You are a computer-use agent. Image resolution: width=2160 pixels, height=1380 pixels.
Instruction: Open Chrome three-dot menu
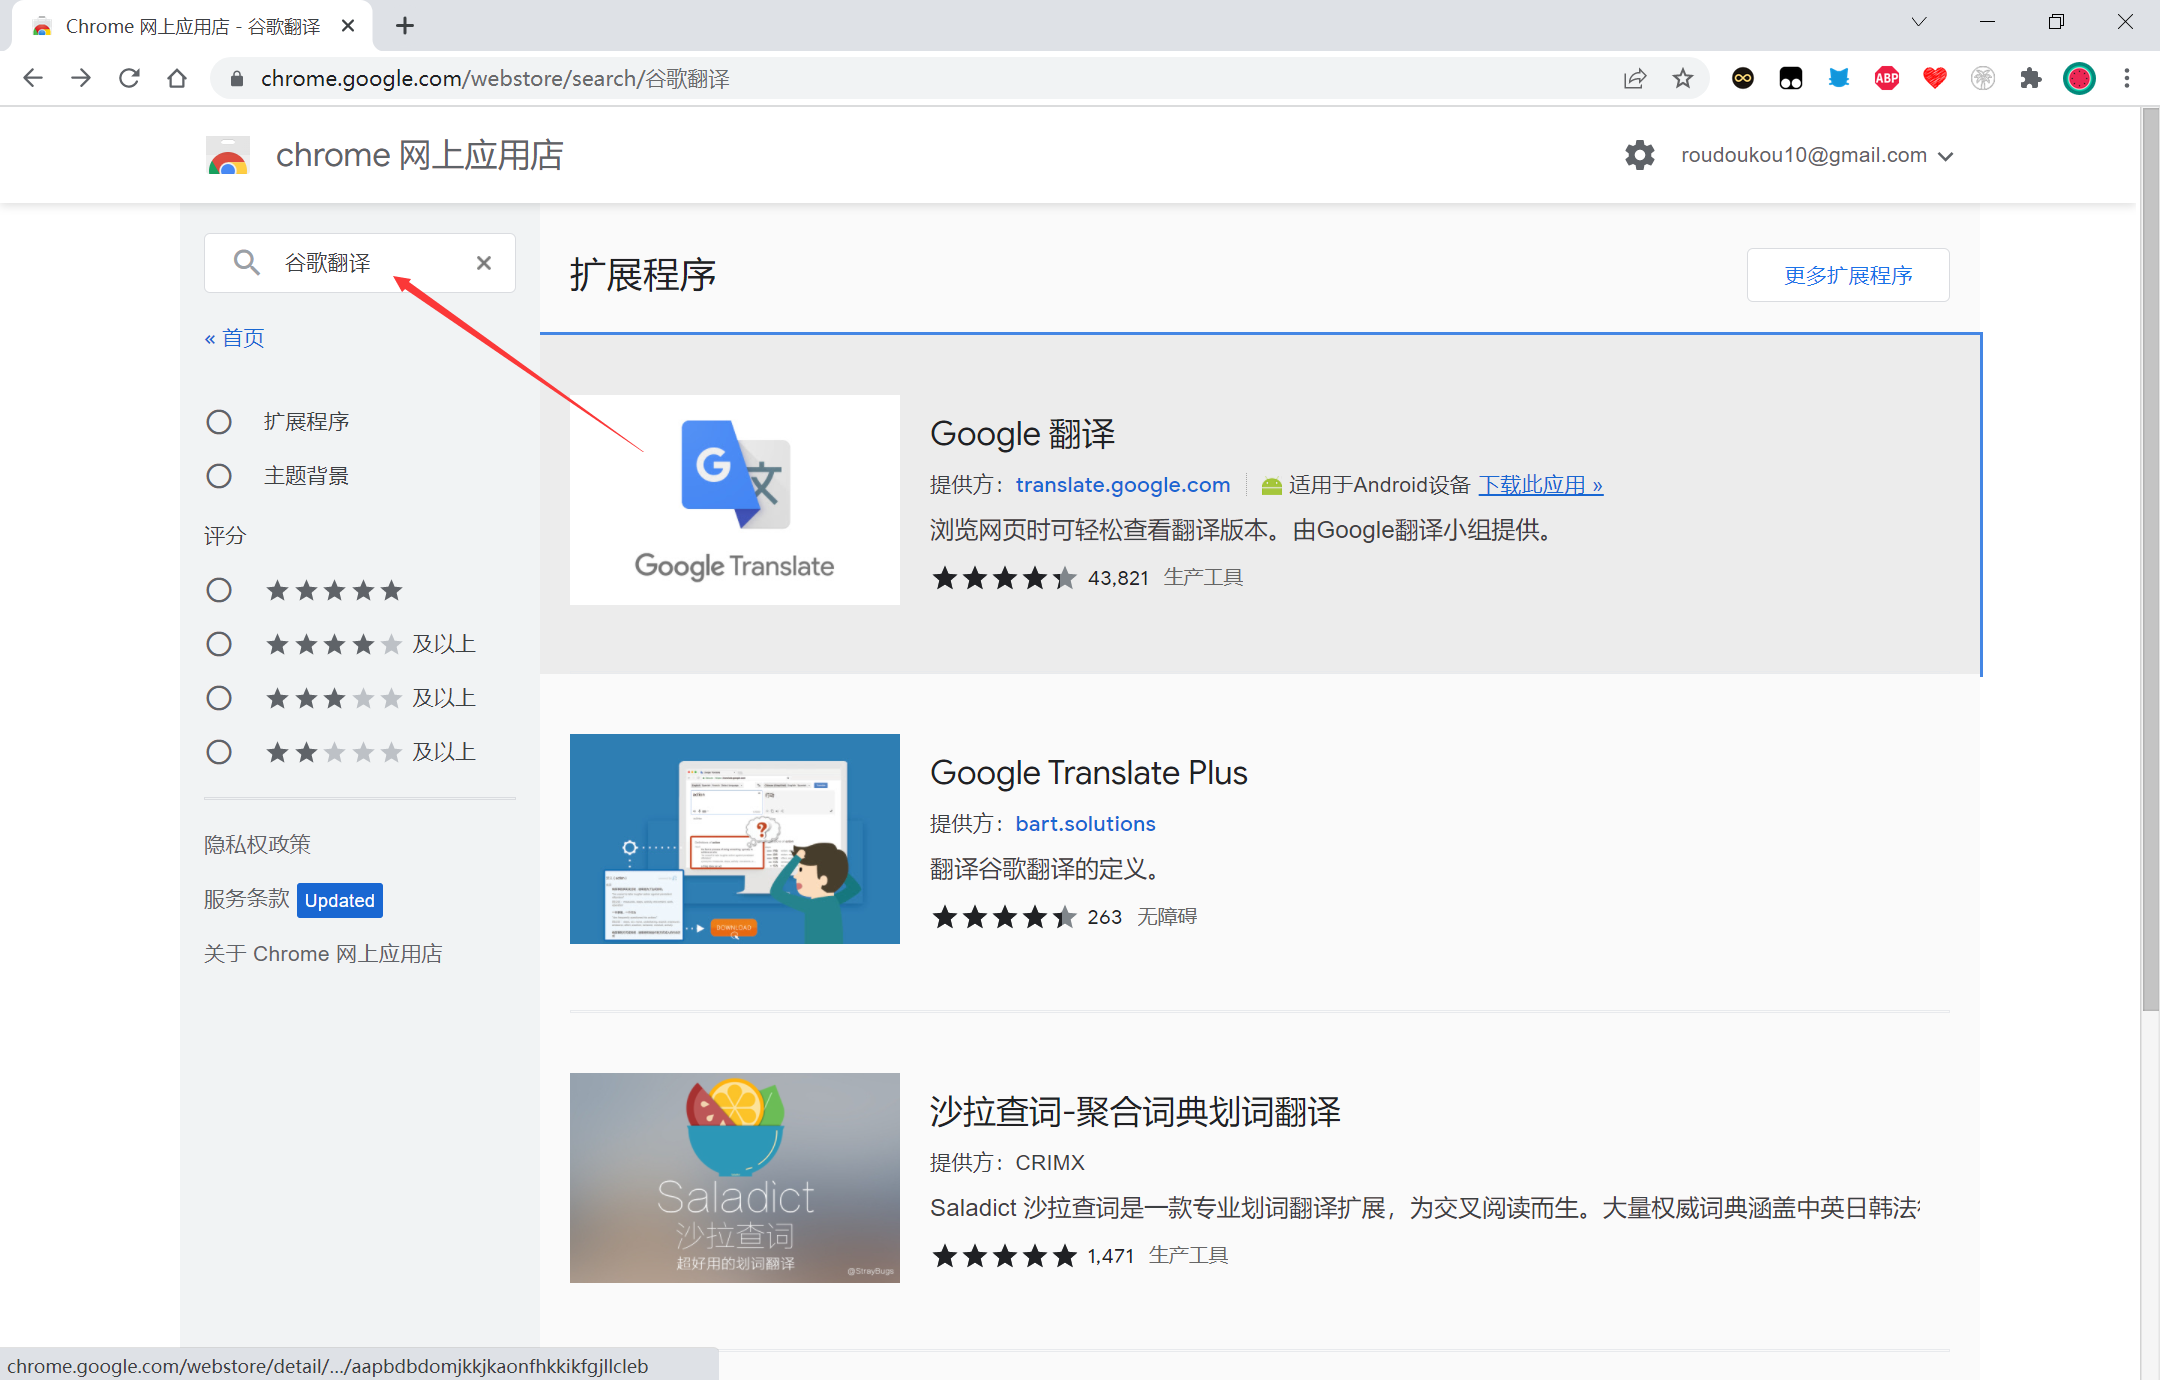[x=2127, y=78]
